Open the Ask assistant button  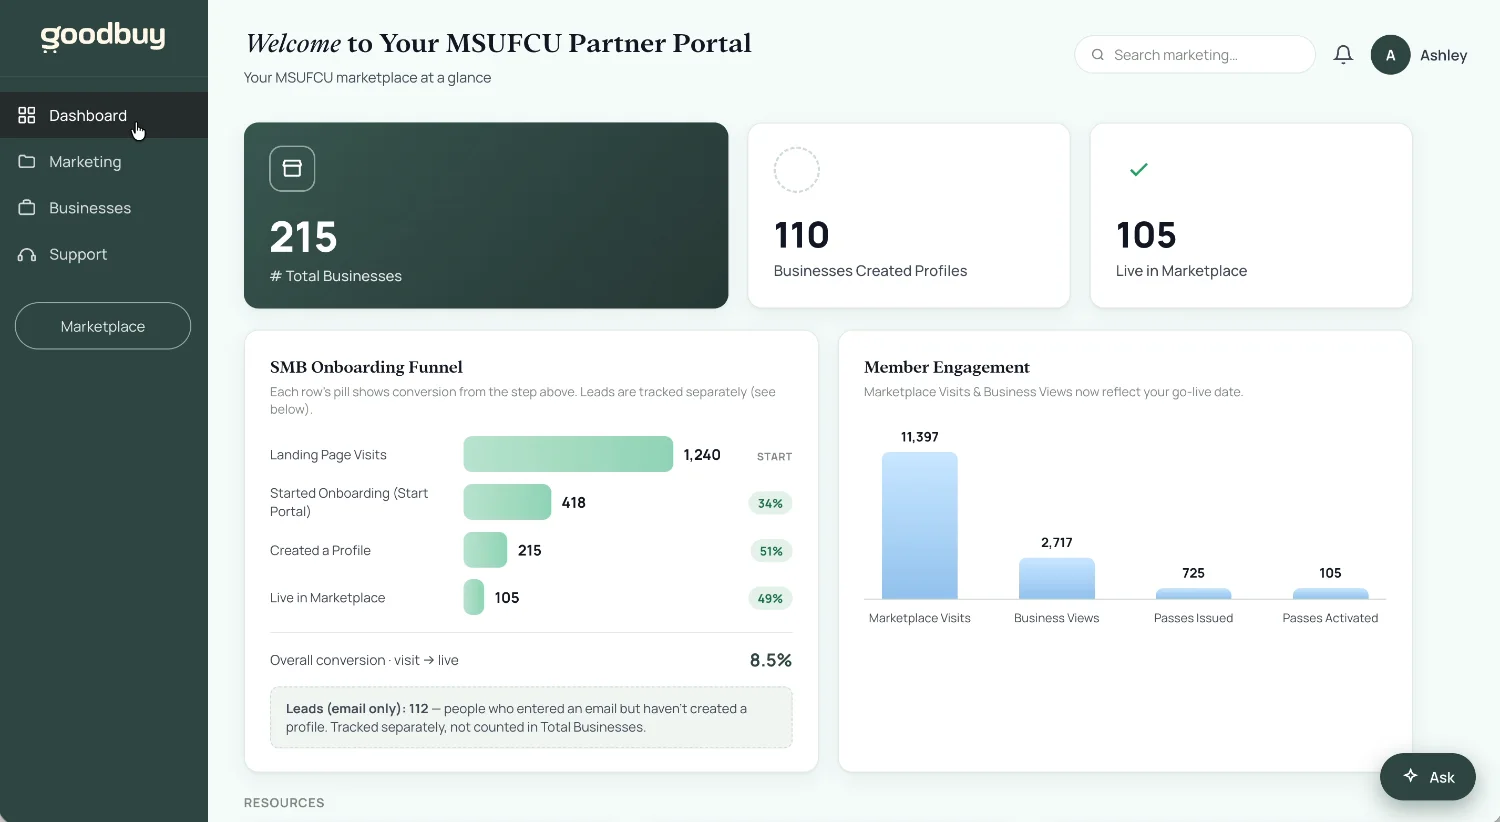click(1428, 777)
